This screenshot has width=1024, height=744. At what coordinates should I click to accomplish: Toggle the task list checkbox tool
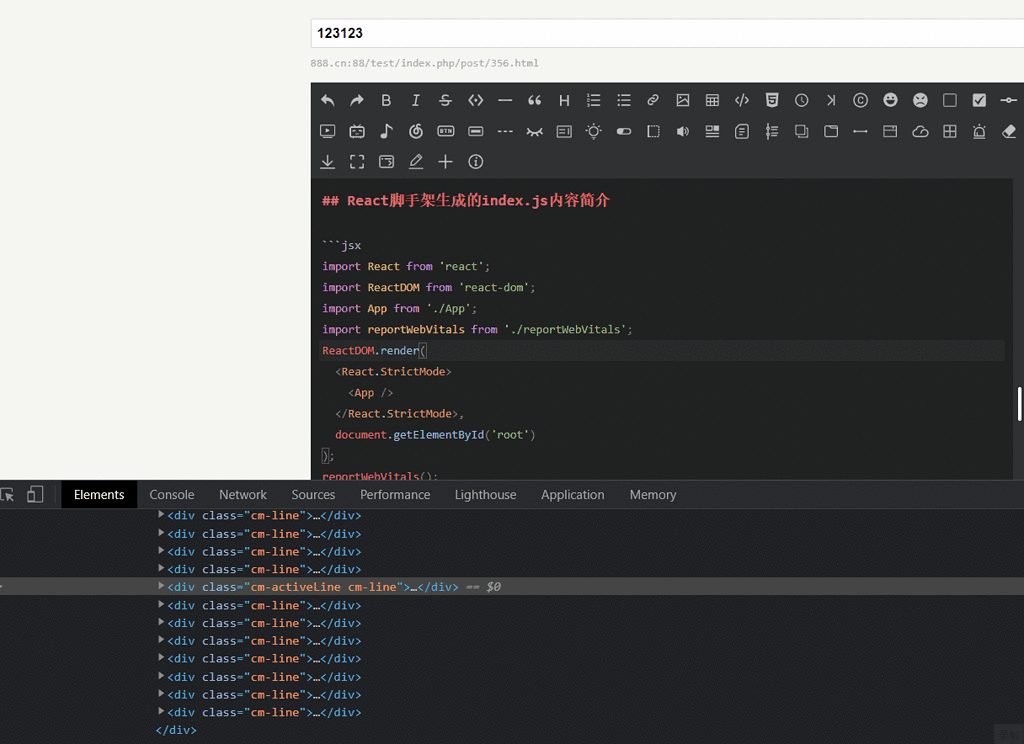(979, 100)
